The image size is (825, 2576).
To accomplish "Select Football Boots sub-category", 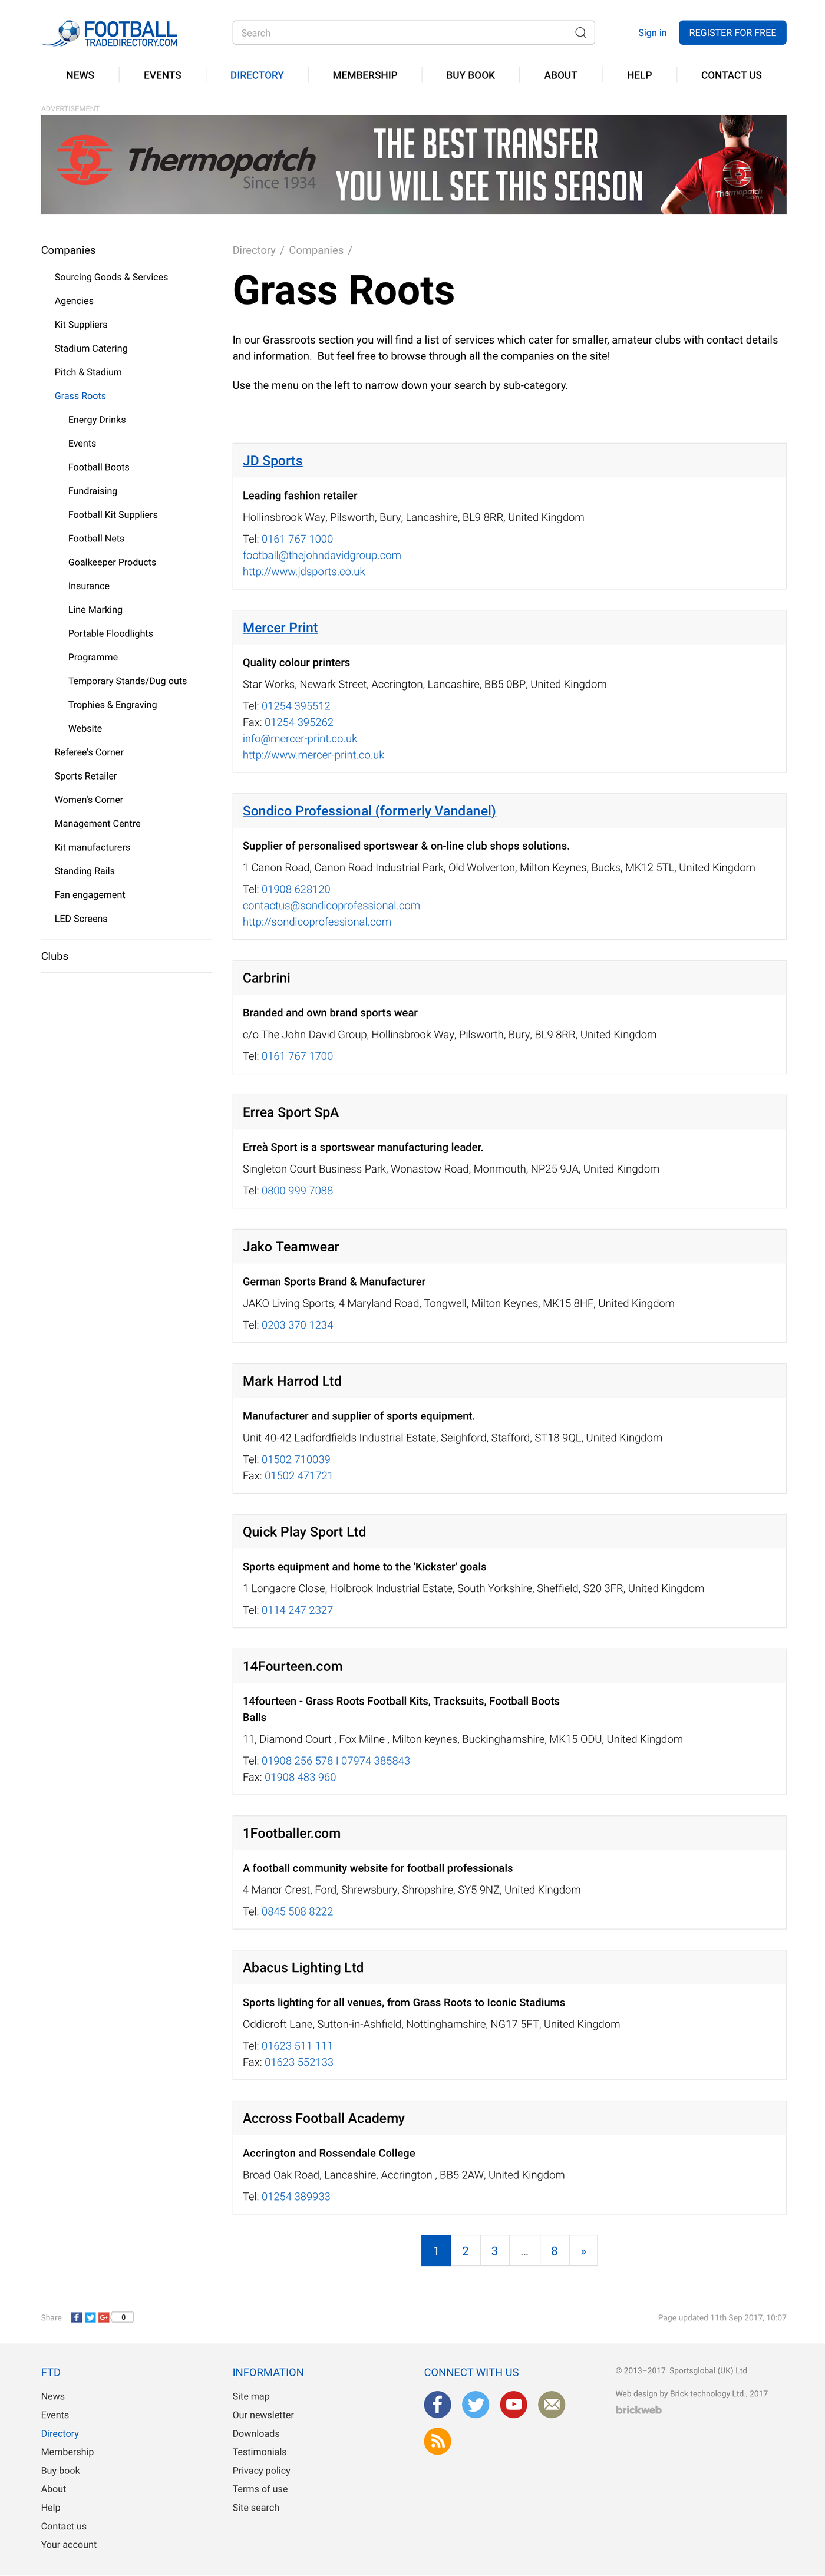I will pyautogui.click(x=98, y=467).
